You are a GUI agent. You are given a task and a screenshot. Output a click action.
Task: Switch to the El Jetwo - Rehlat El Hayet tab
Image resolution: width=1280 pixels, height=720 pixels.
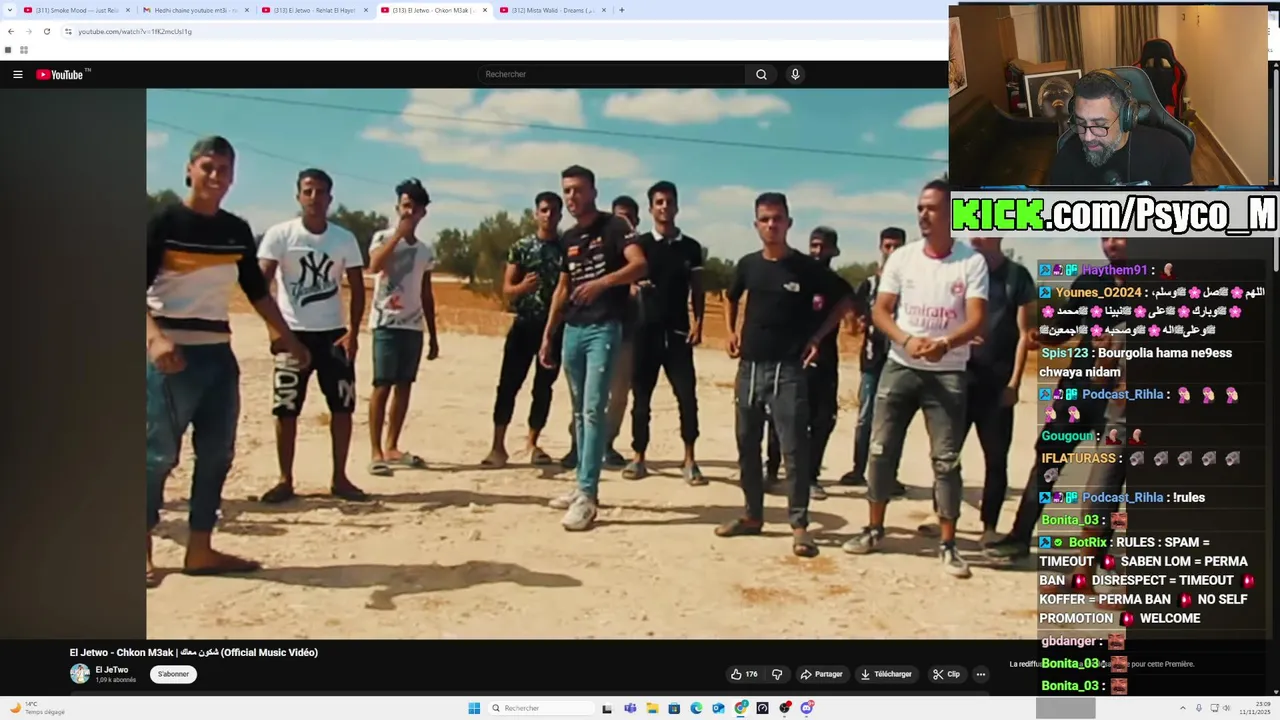tap(314, 10)
